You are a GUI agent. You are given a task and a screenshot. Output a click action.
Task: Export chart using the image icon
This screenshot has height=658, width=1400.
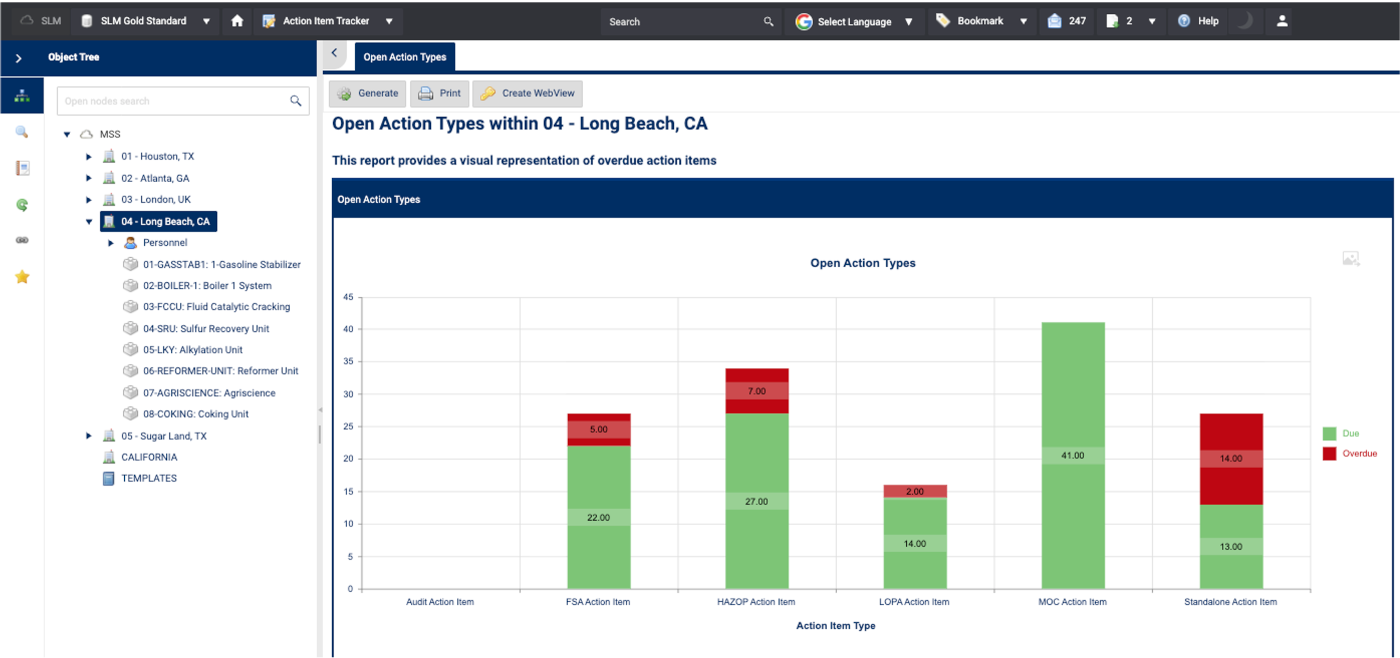point(1350,259)
